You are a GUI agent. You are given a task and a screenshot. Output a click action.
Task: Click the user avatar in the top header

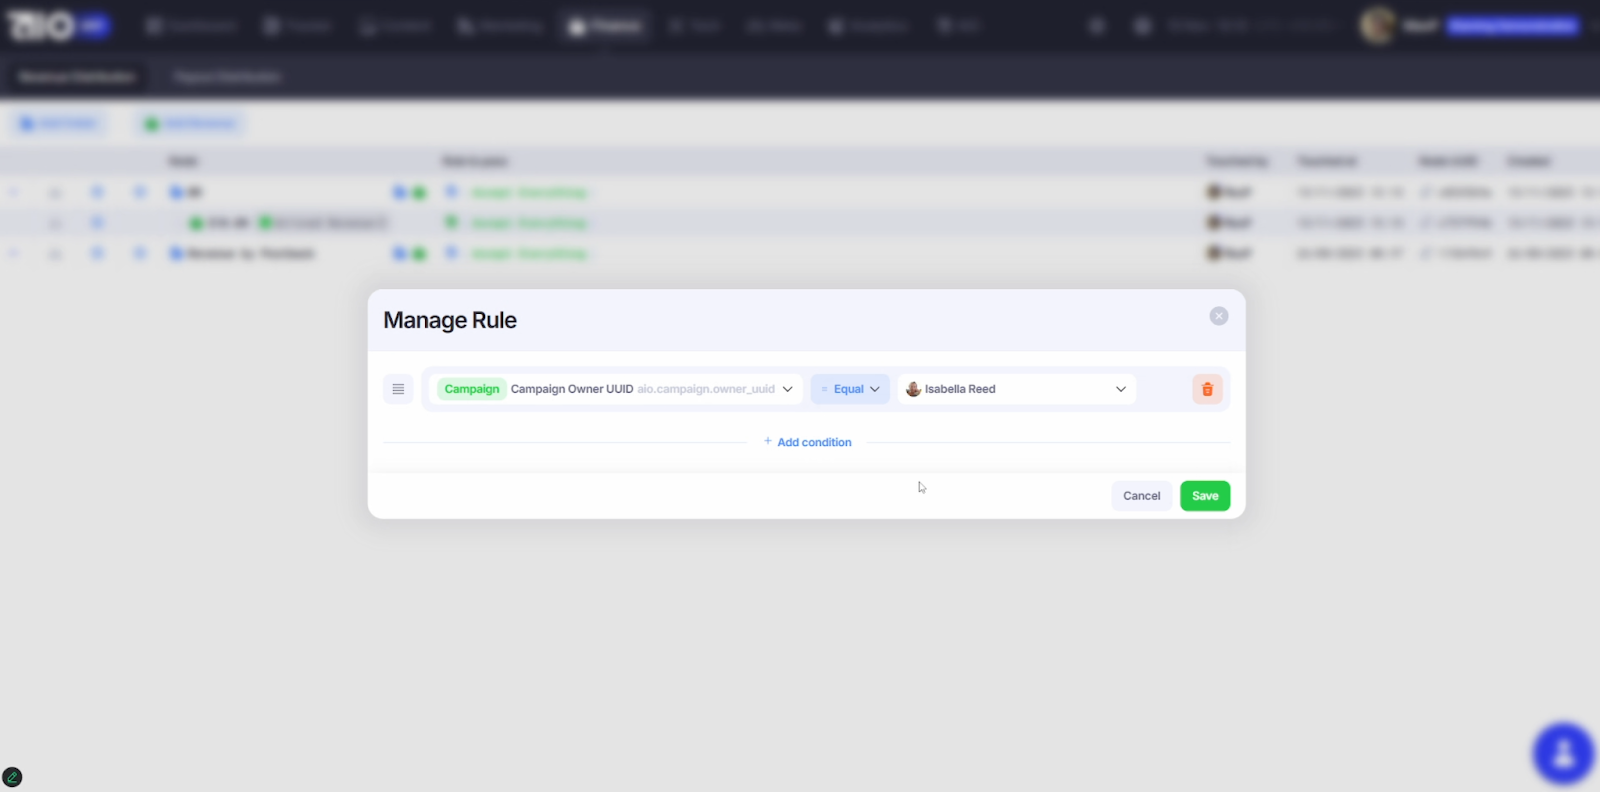pyautogui.click(x=1377, y=26)
